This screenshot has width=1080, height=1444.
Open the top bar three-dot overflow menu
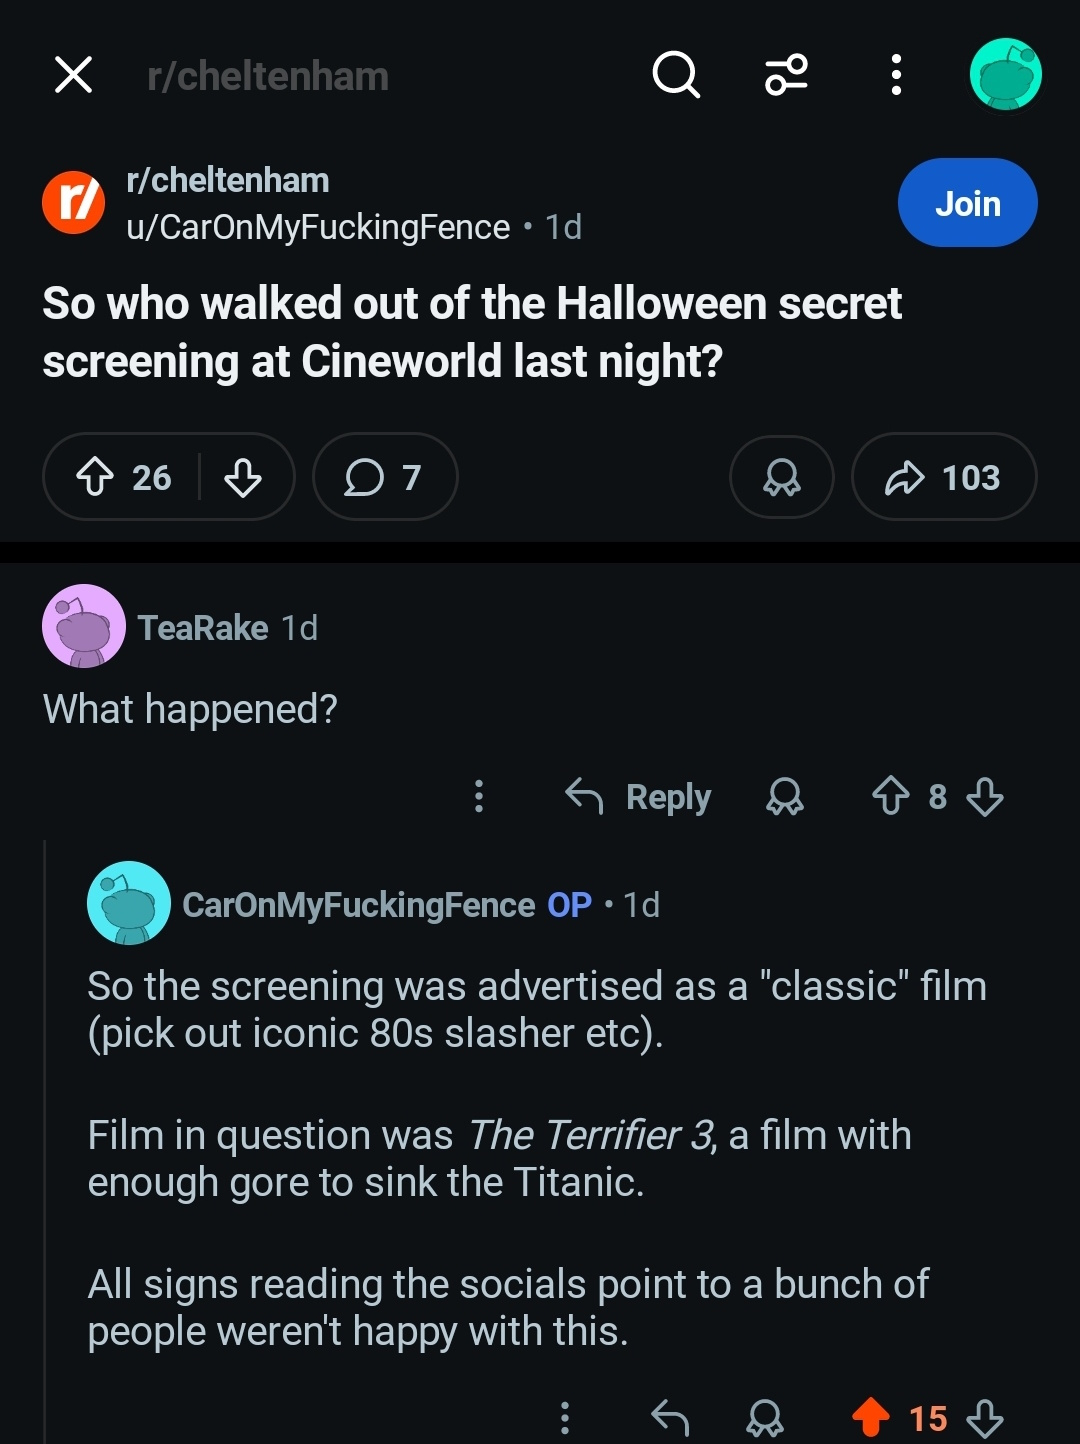click(x=896, y=75)
